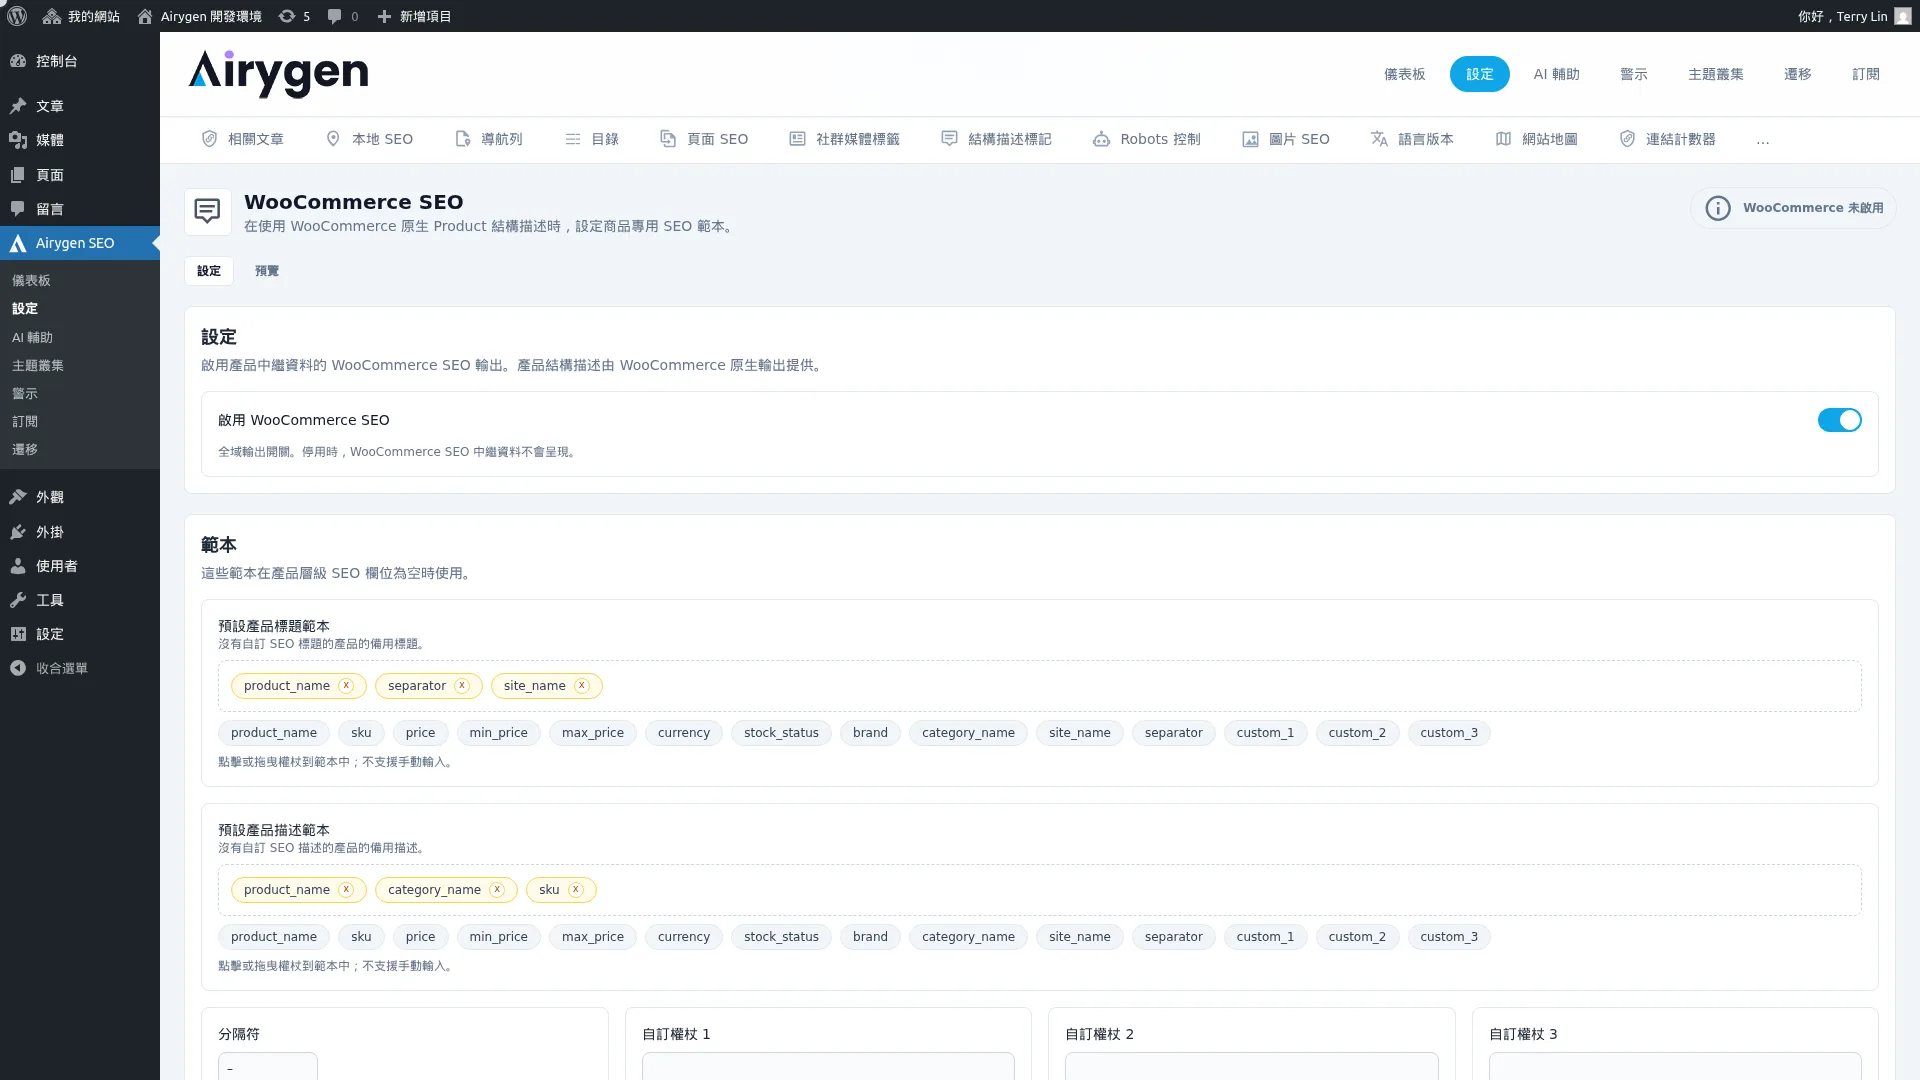Open 警示 in top navigation
This screenshot has width=1920, height=1080.
[1633, 74]
